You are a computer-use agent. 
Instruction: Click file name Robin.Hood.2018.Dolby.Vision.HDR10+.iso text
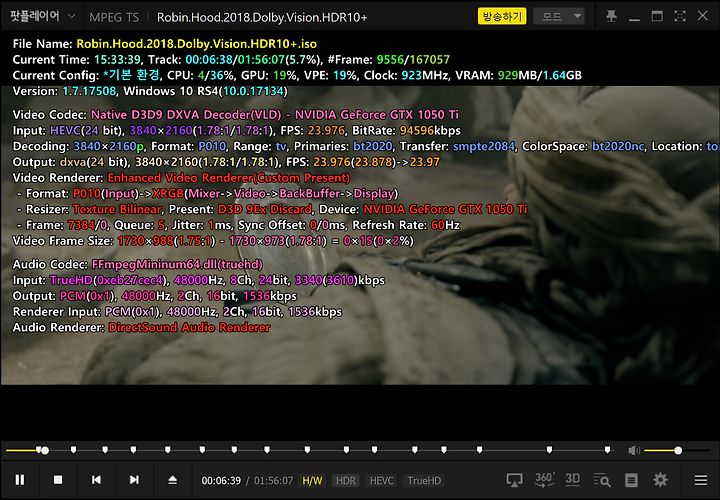(197, 44)
